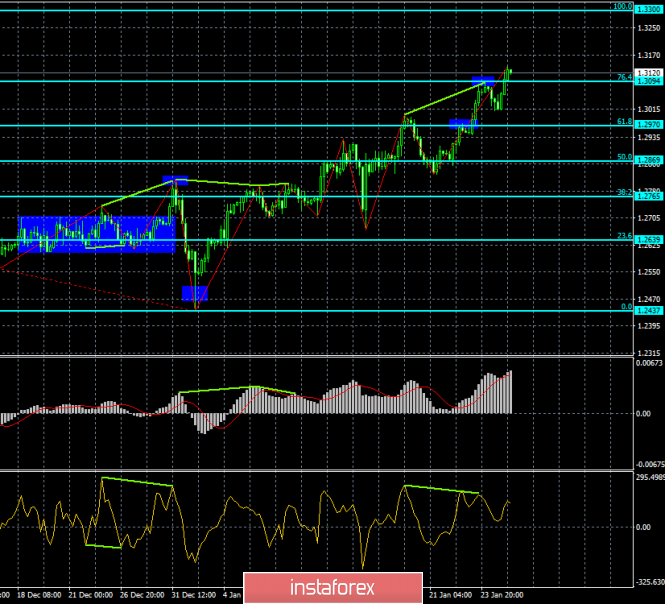Click the 1.2765 cyan price label
665x604 pixels.
coord(649,196)
